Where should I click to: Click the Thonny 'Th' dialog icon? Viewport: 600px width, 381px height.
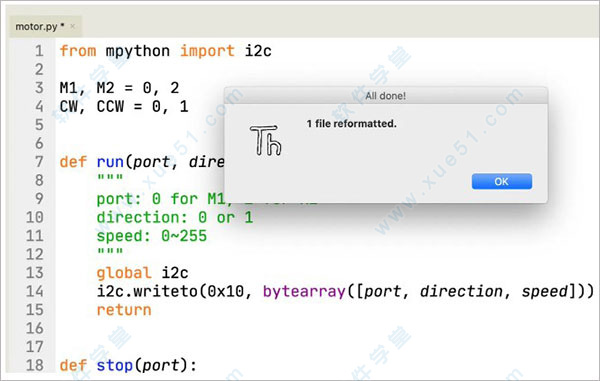click(x=266, y=140)
